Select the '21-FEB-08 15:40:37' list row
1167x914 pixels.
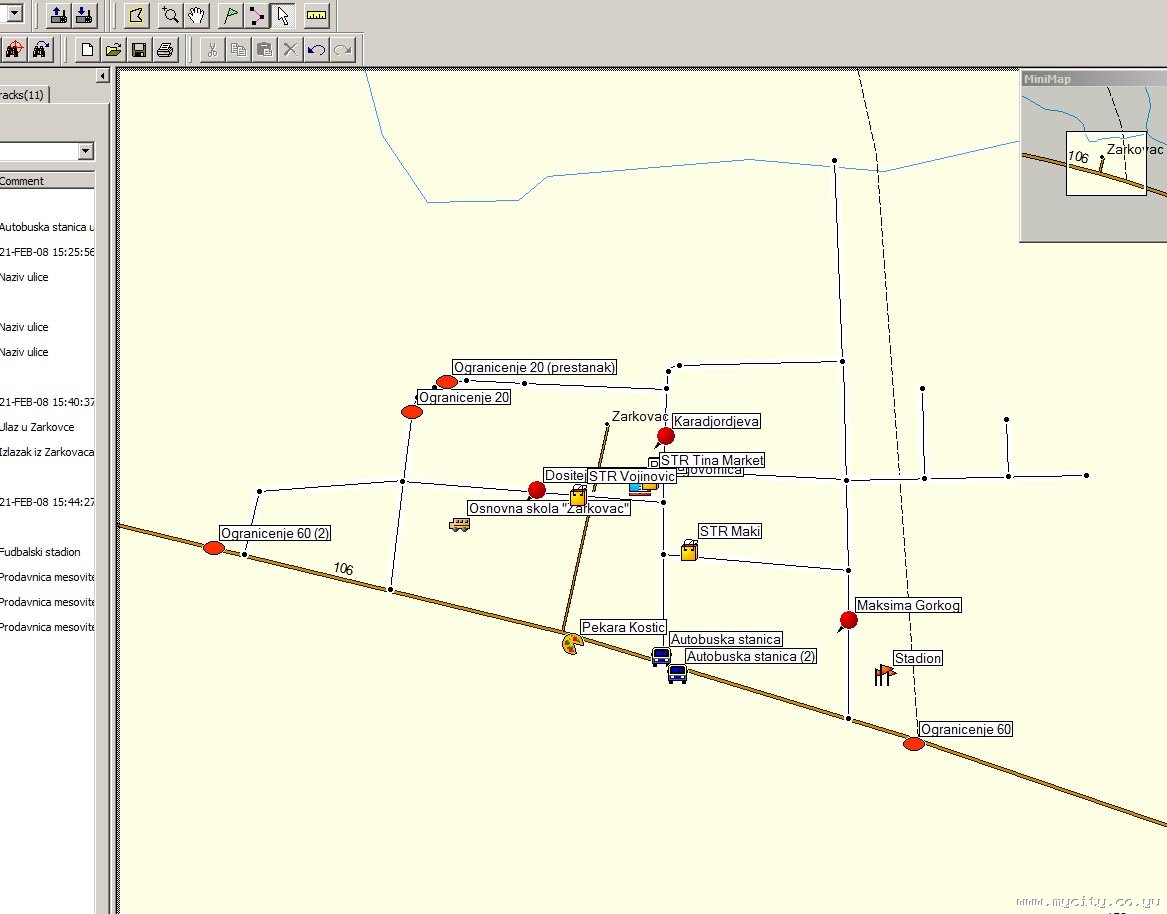[x=47, y=402]
